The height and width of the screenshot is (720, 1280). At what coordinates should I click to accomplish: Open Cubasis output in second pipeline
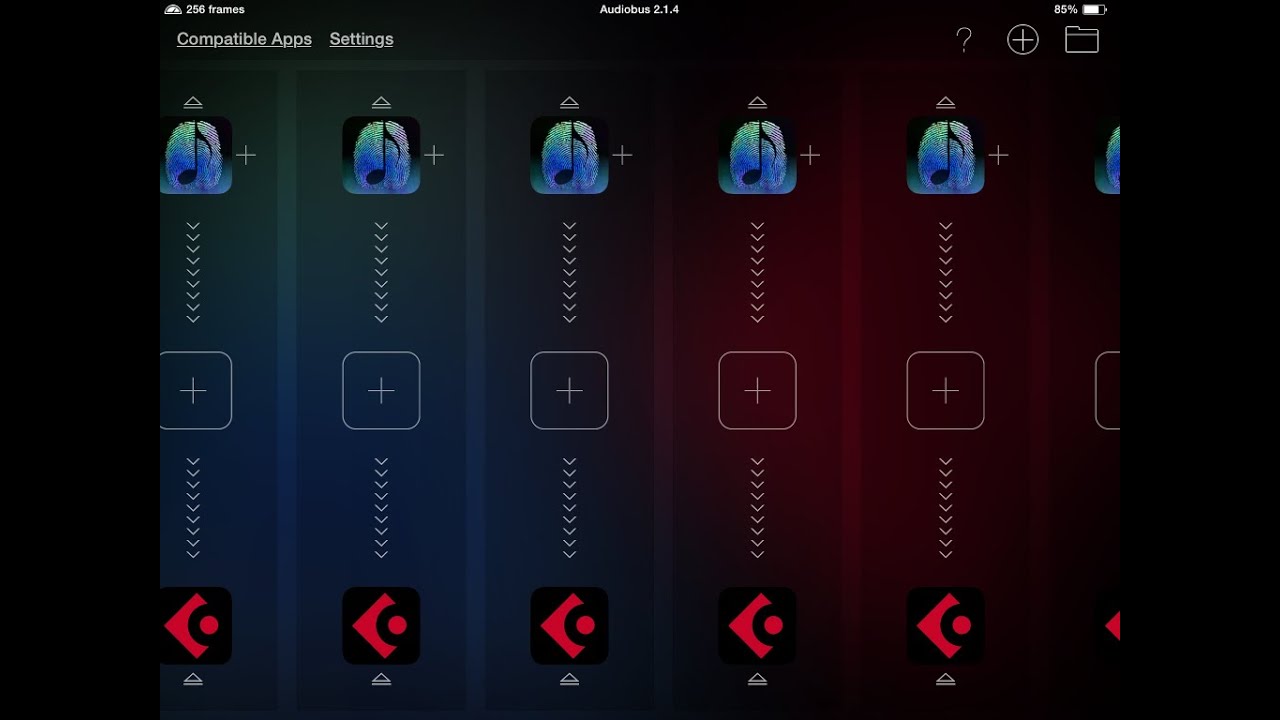381,626
